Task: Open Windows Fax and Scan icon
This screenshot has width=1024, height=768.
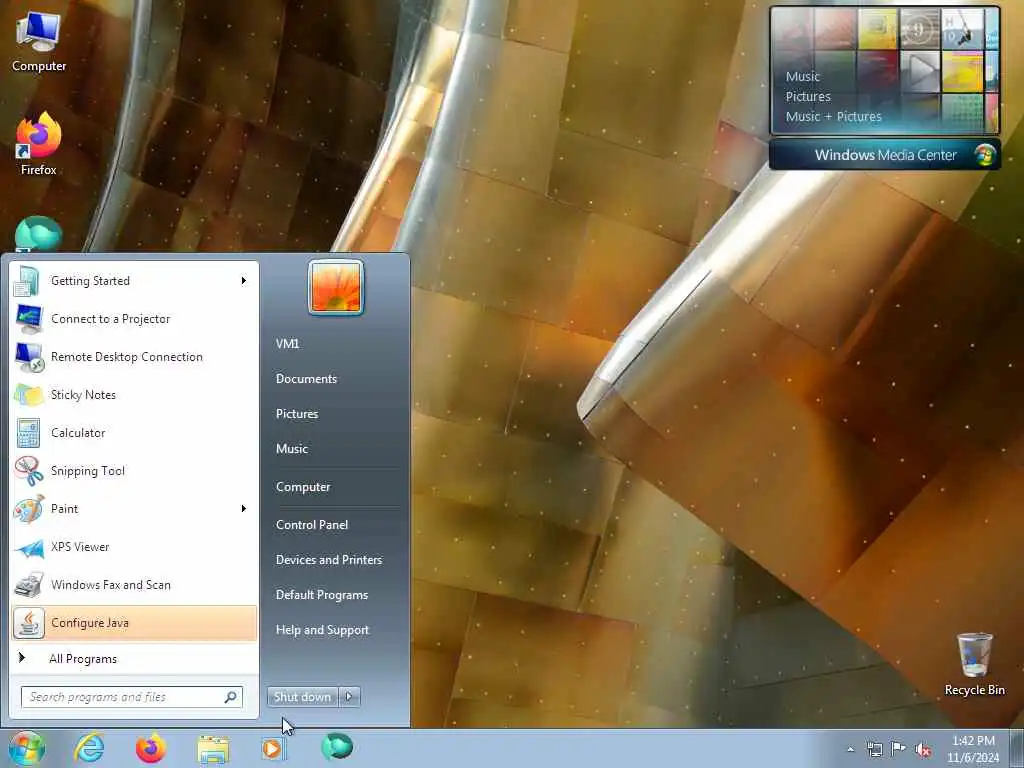Action: (x=29, y=585)
